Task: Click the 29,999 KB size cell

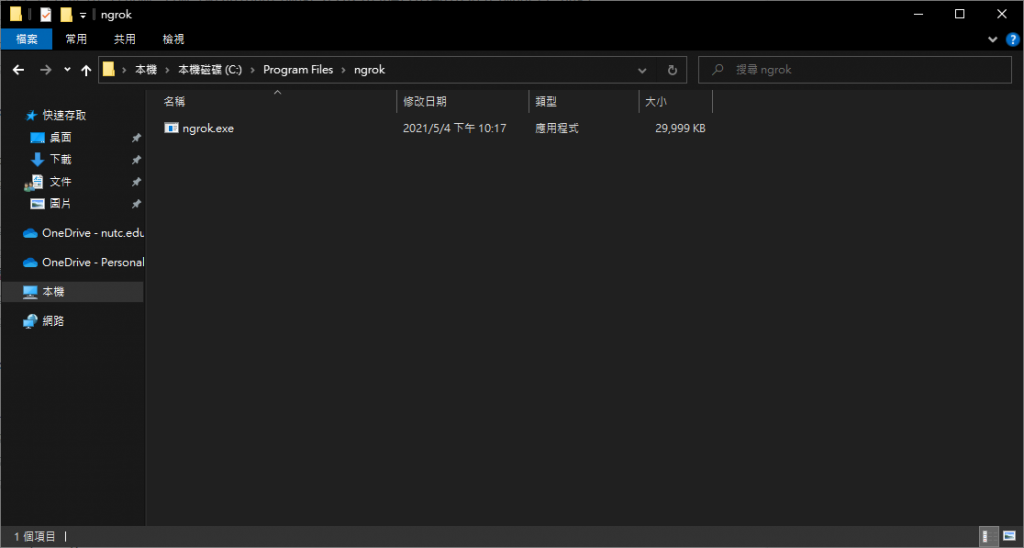Action: pos(680,129)
